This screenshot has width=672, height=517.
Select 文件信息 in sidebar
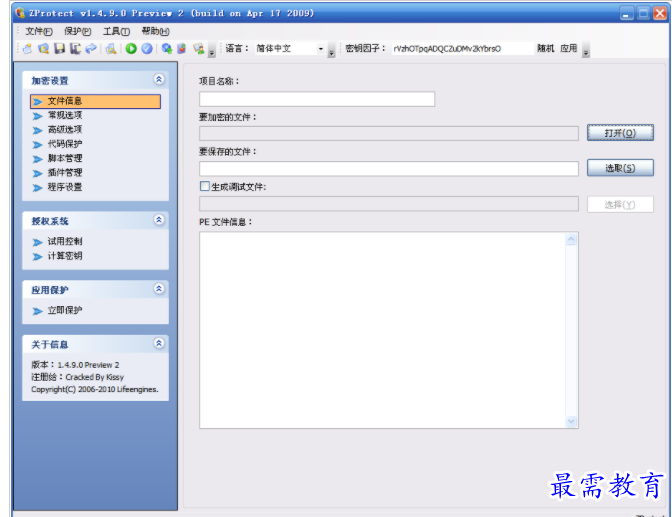coord(96,102)
